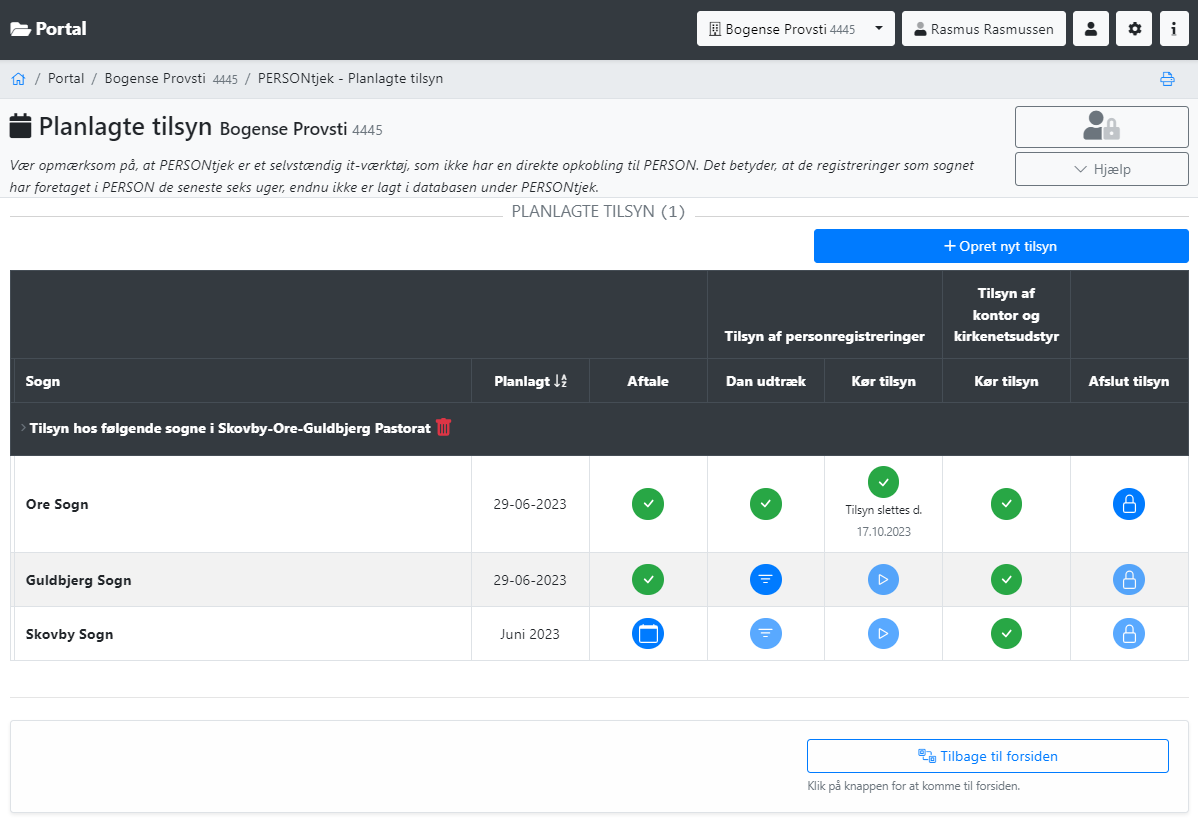This screenshot has height=828, width=1198.
Task: Click the Rasmus Rasmussen user button
Action: (983, 29)
